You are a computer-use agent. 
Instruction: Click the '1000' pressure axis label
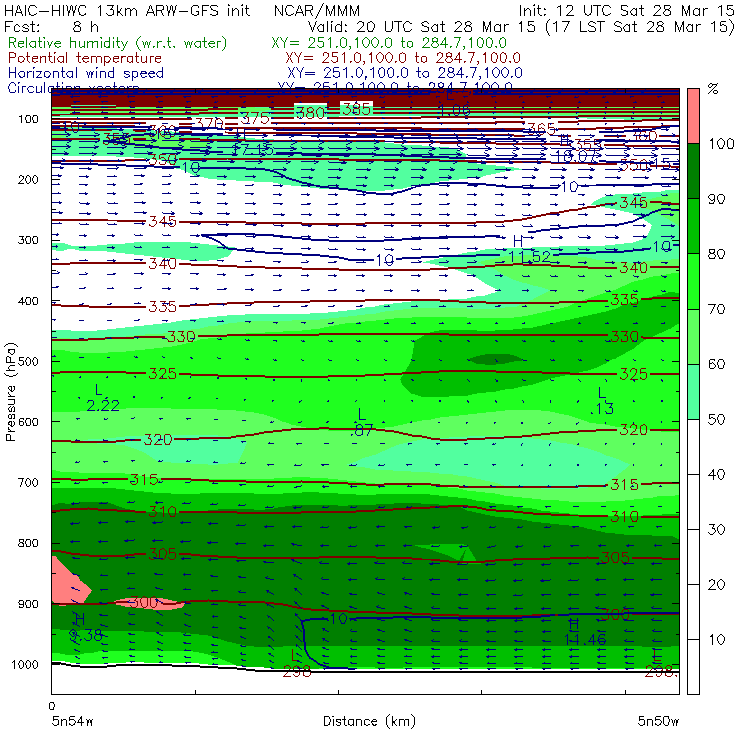tap(25, 664)
